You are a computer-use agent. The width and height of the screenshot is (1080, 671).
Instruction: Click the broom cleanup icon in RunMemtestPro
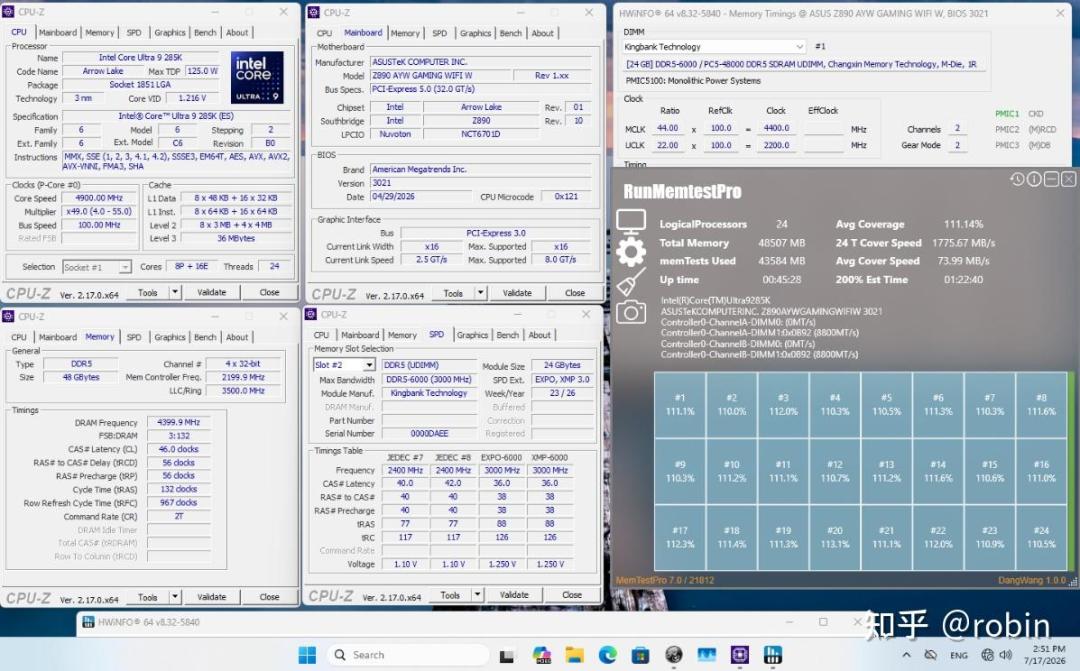631,282
